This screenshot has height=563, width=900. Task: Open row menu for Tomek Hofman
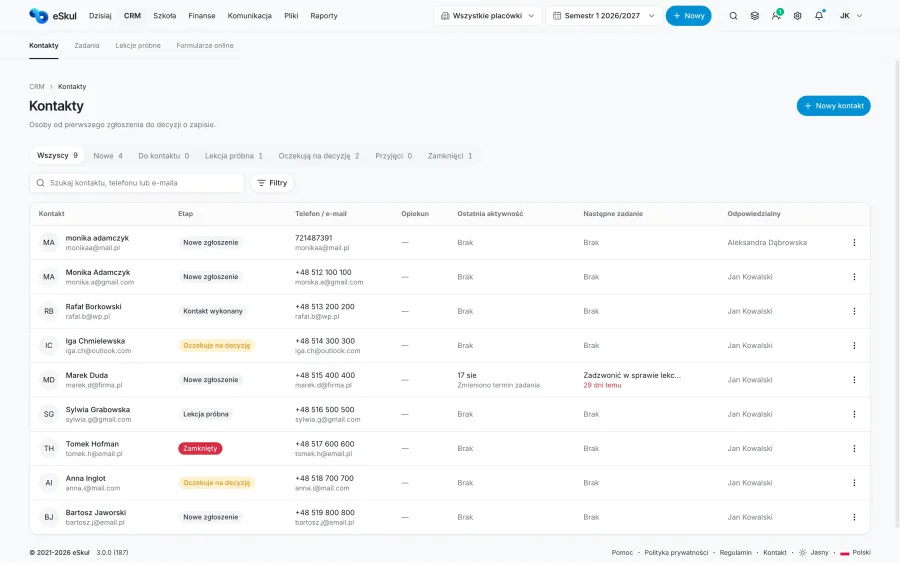(x=854, y=448)
